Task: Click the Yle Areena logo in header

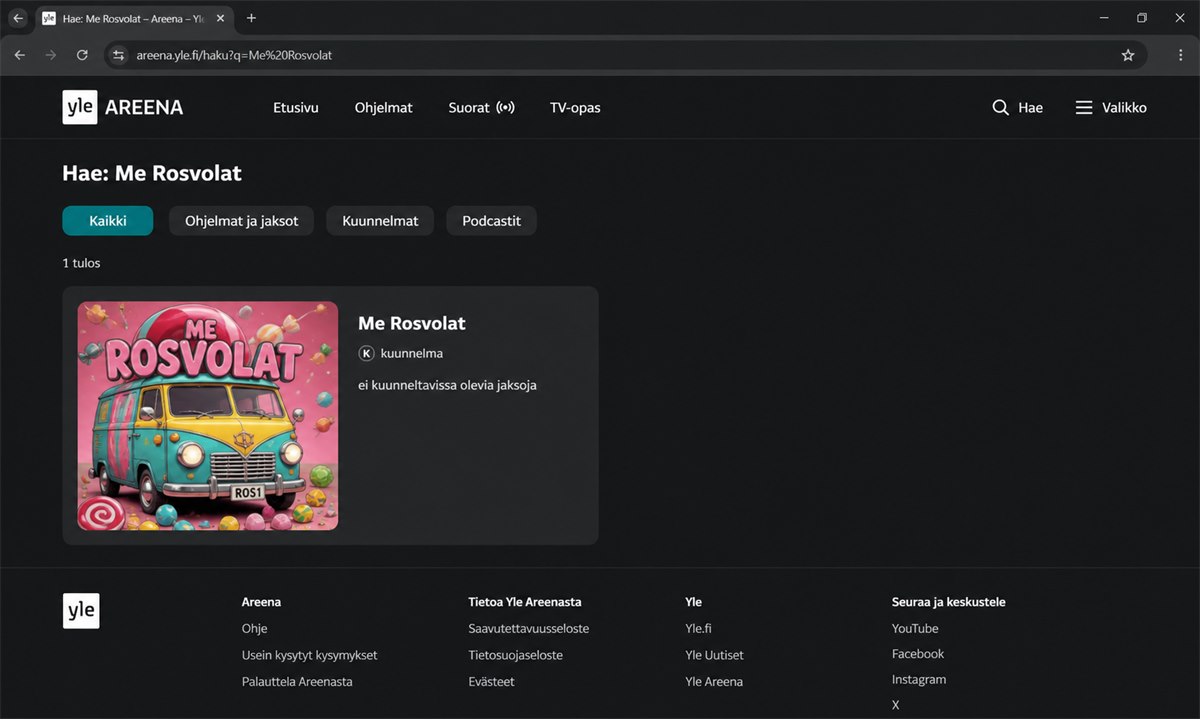Action: tap(123, 107)
